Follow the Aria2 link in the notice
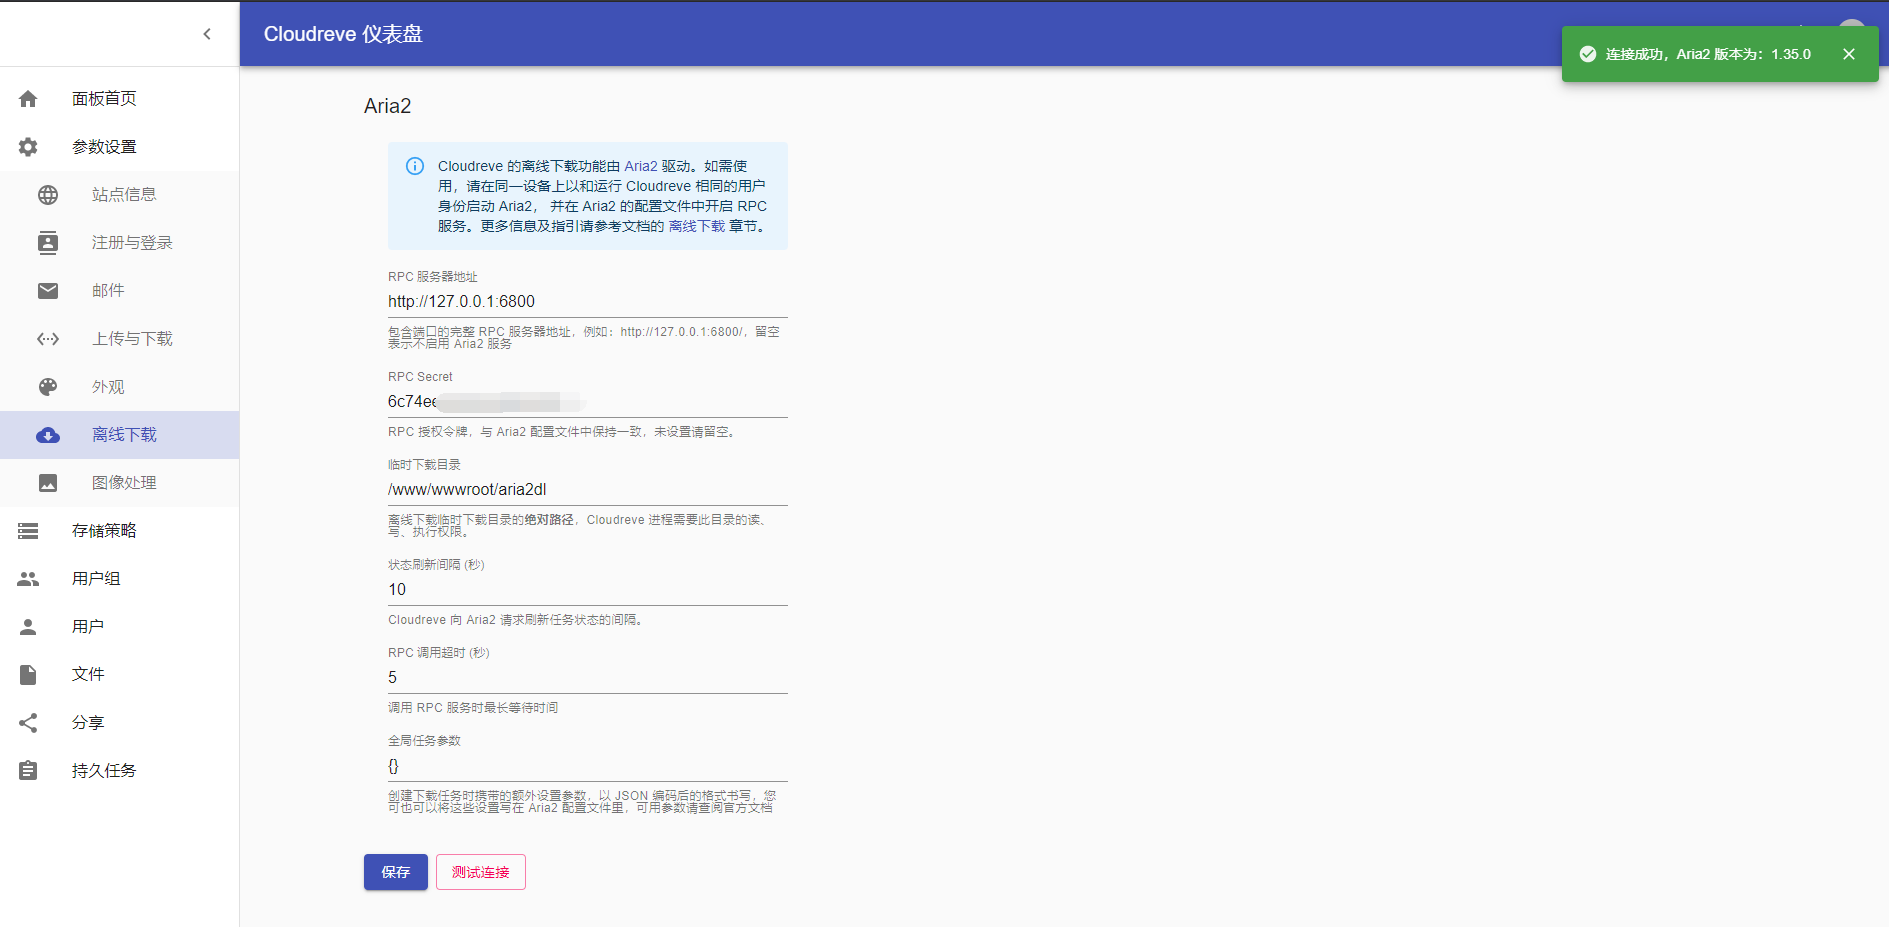The image size is (1889, 927). [641, 166]
